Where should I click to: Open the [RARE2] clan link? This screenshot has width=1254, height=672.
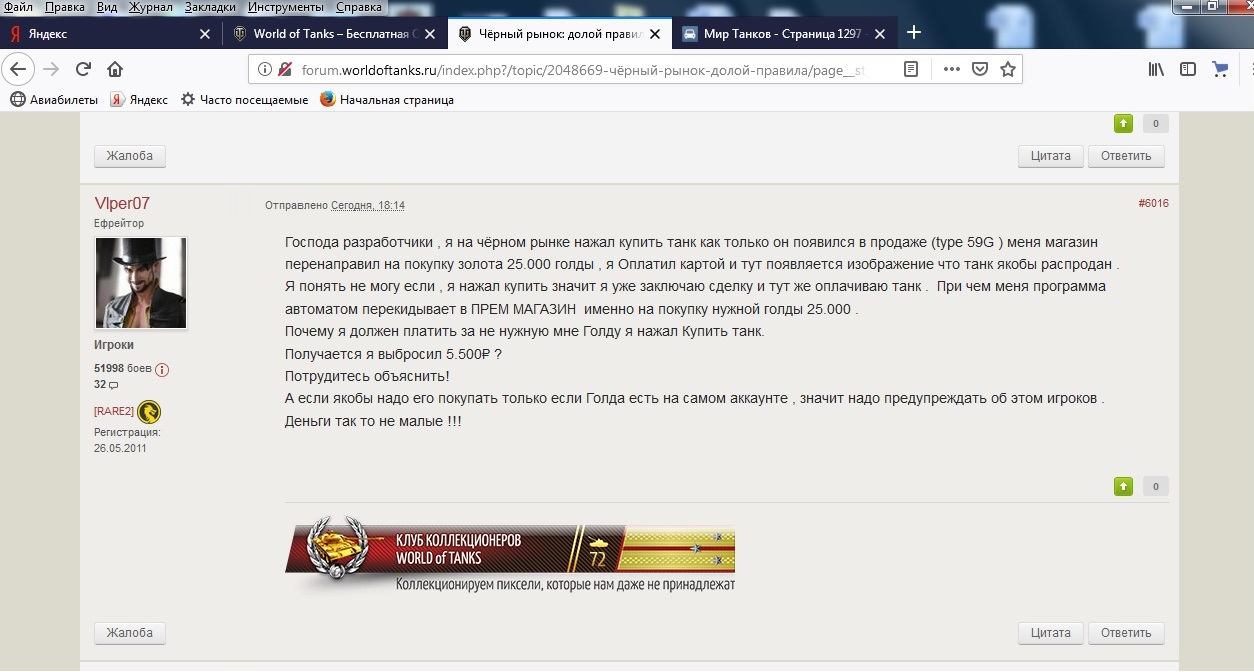[x=114, y=412]
